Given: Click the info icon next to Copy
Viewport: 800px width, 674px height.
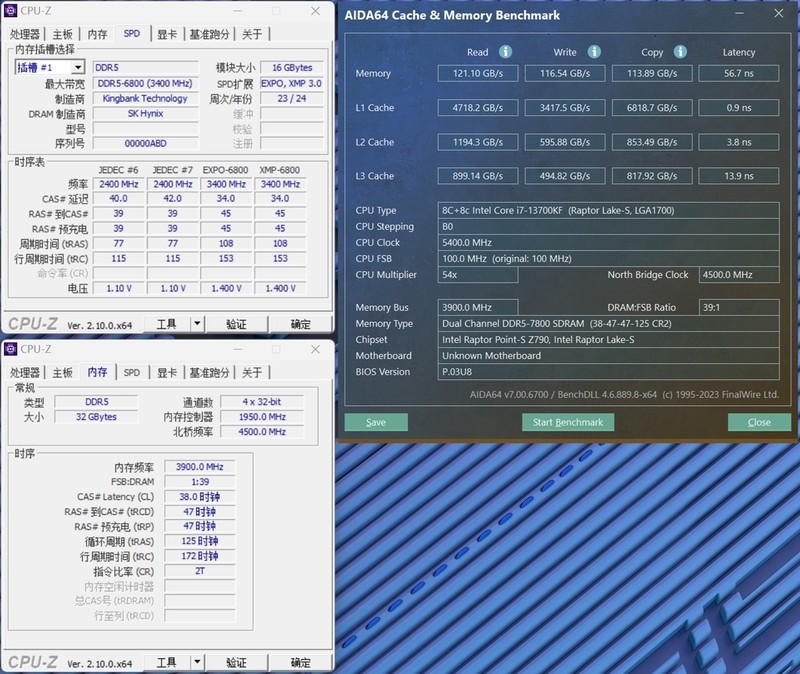Looking at the screenshot, I should (680, 52).
